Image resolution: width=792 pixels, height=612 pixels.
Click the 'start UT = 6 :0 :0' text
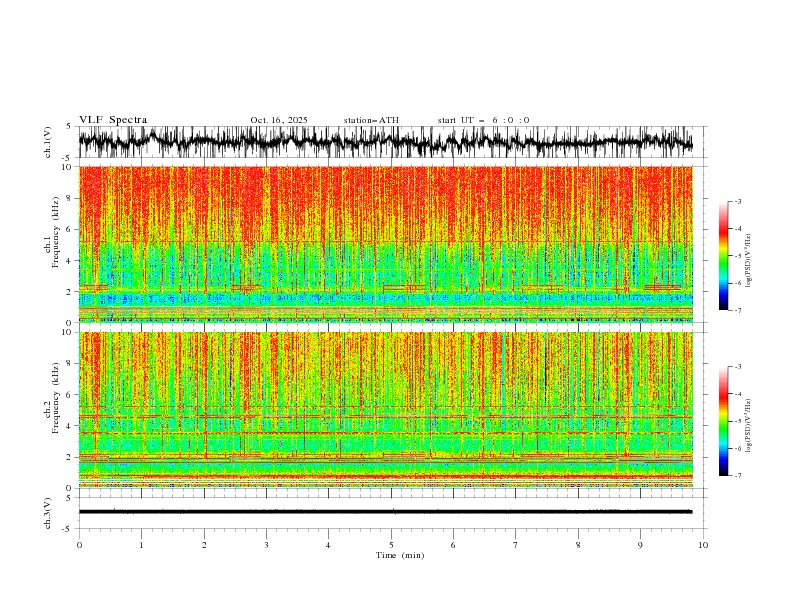click(483, 120)
